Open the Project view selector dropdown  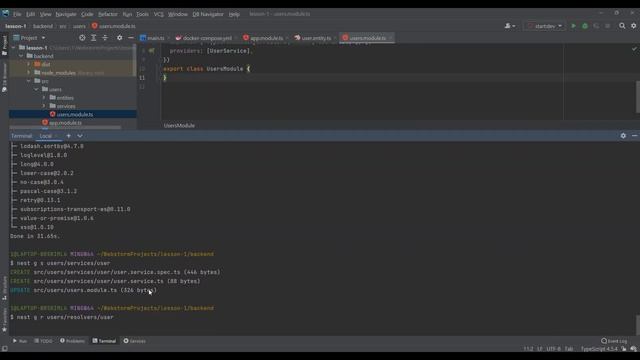29,38
